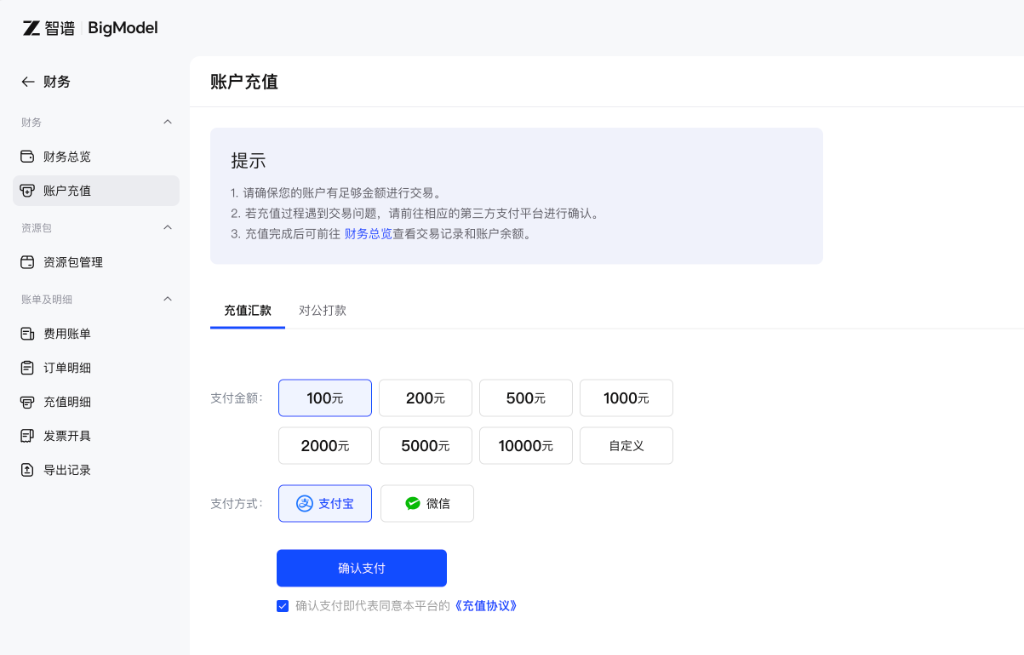Open the 《充值协议》 link
The height and width of the screenshot is (655, 1024).
coord(486,606)
